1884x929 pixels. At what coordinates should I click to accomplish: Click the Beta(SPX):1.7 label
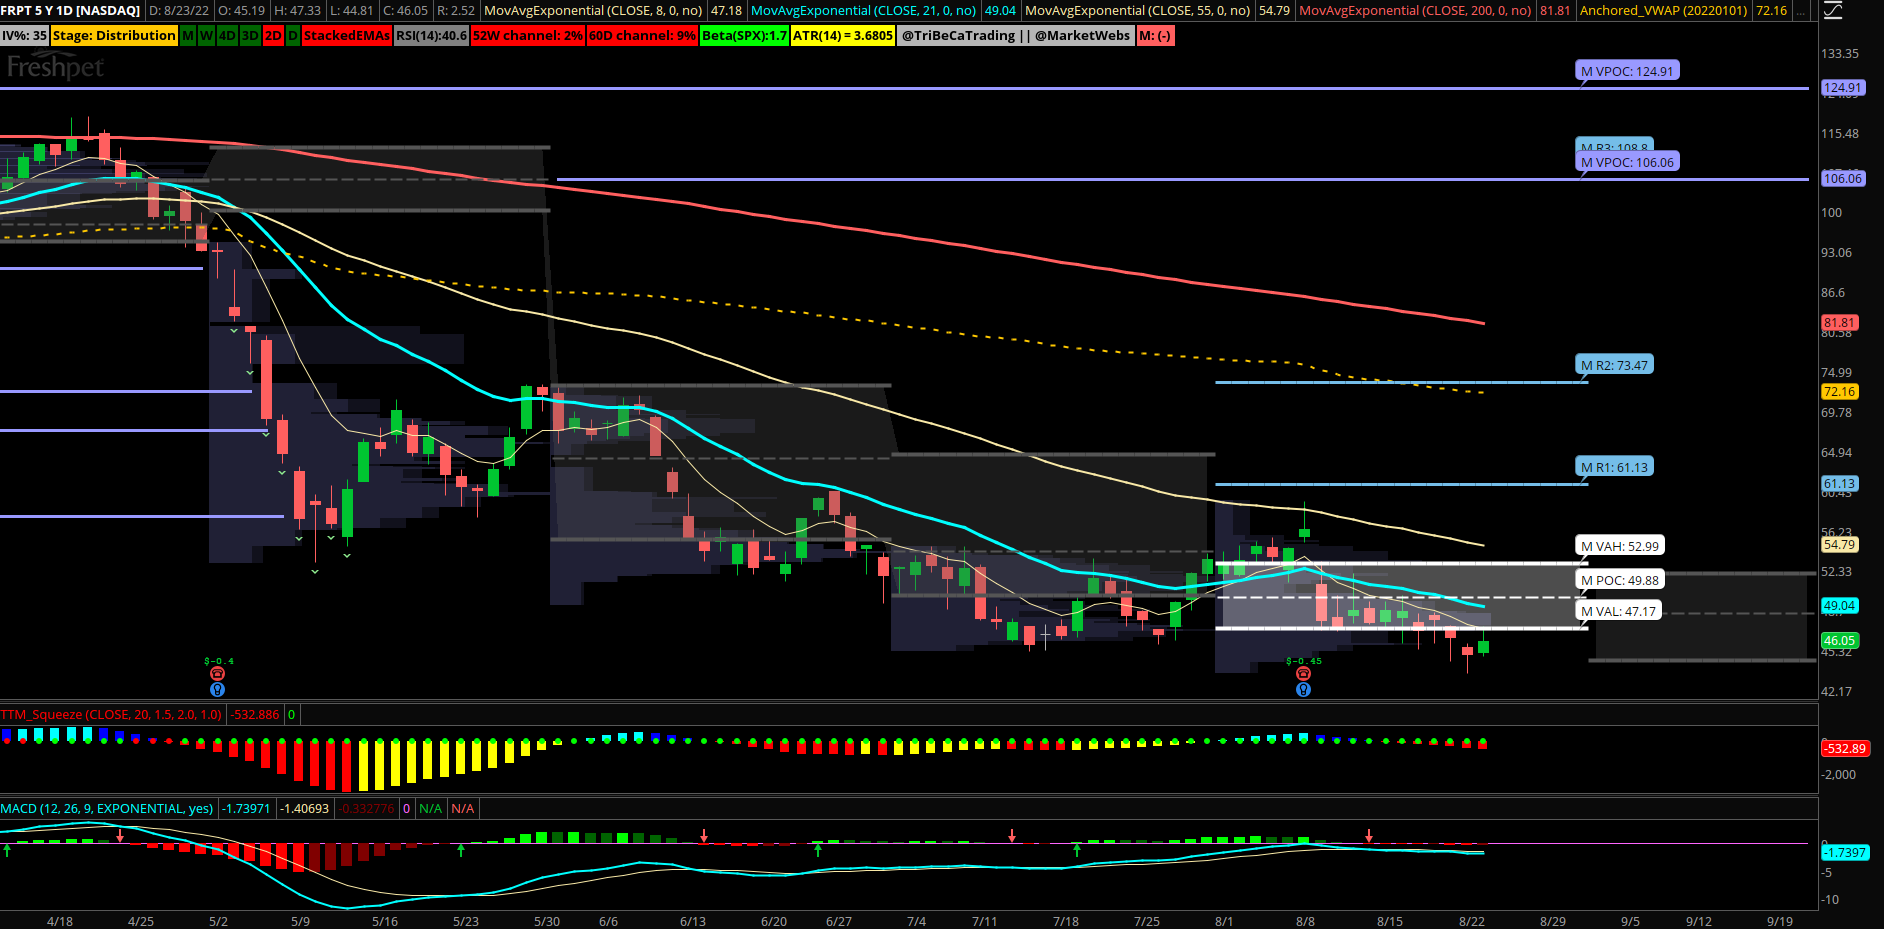click(744, 35)
